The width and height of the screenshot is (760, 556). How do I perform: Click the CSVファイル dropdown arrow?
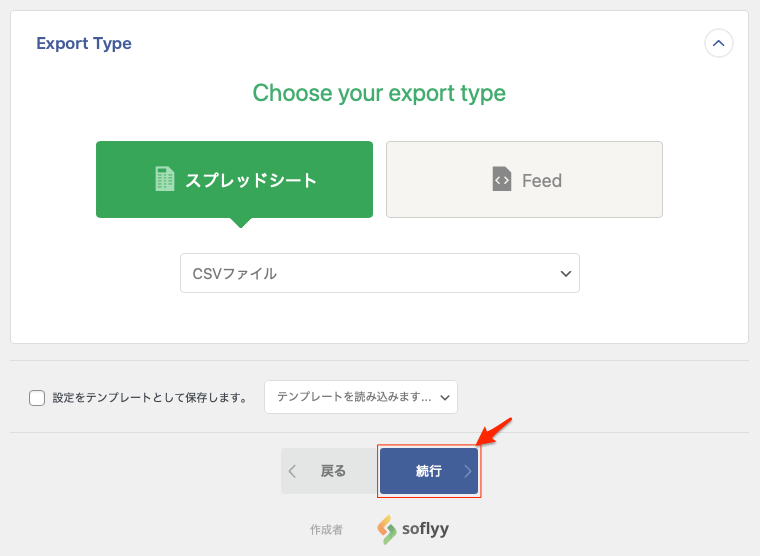click(x=566, y=273)
